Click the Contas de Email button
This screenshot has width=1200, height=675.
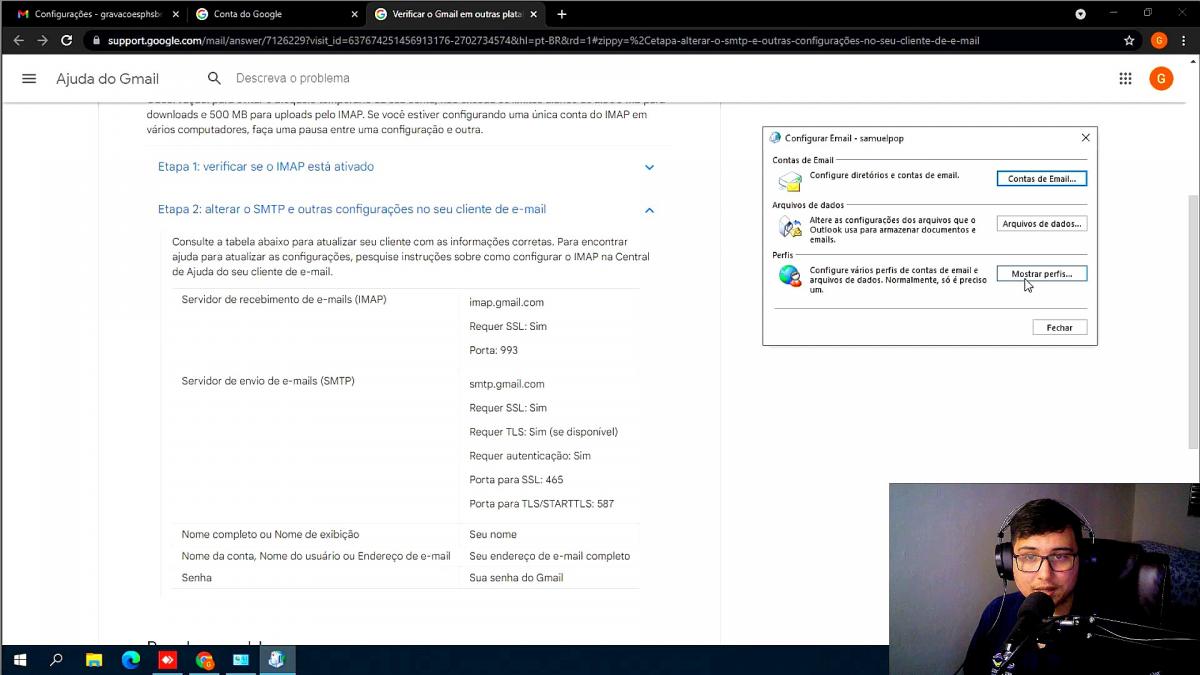pos(1042,178)
